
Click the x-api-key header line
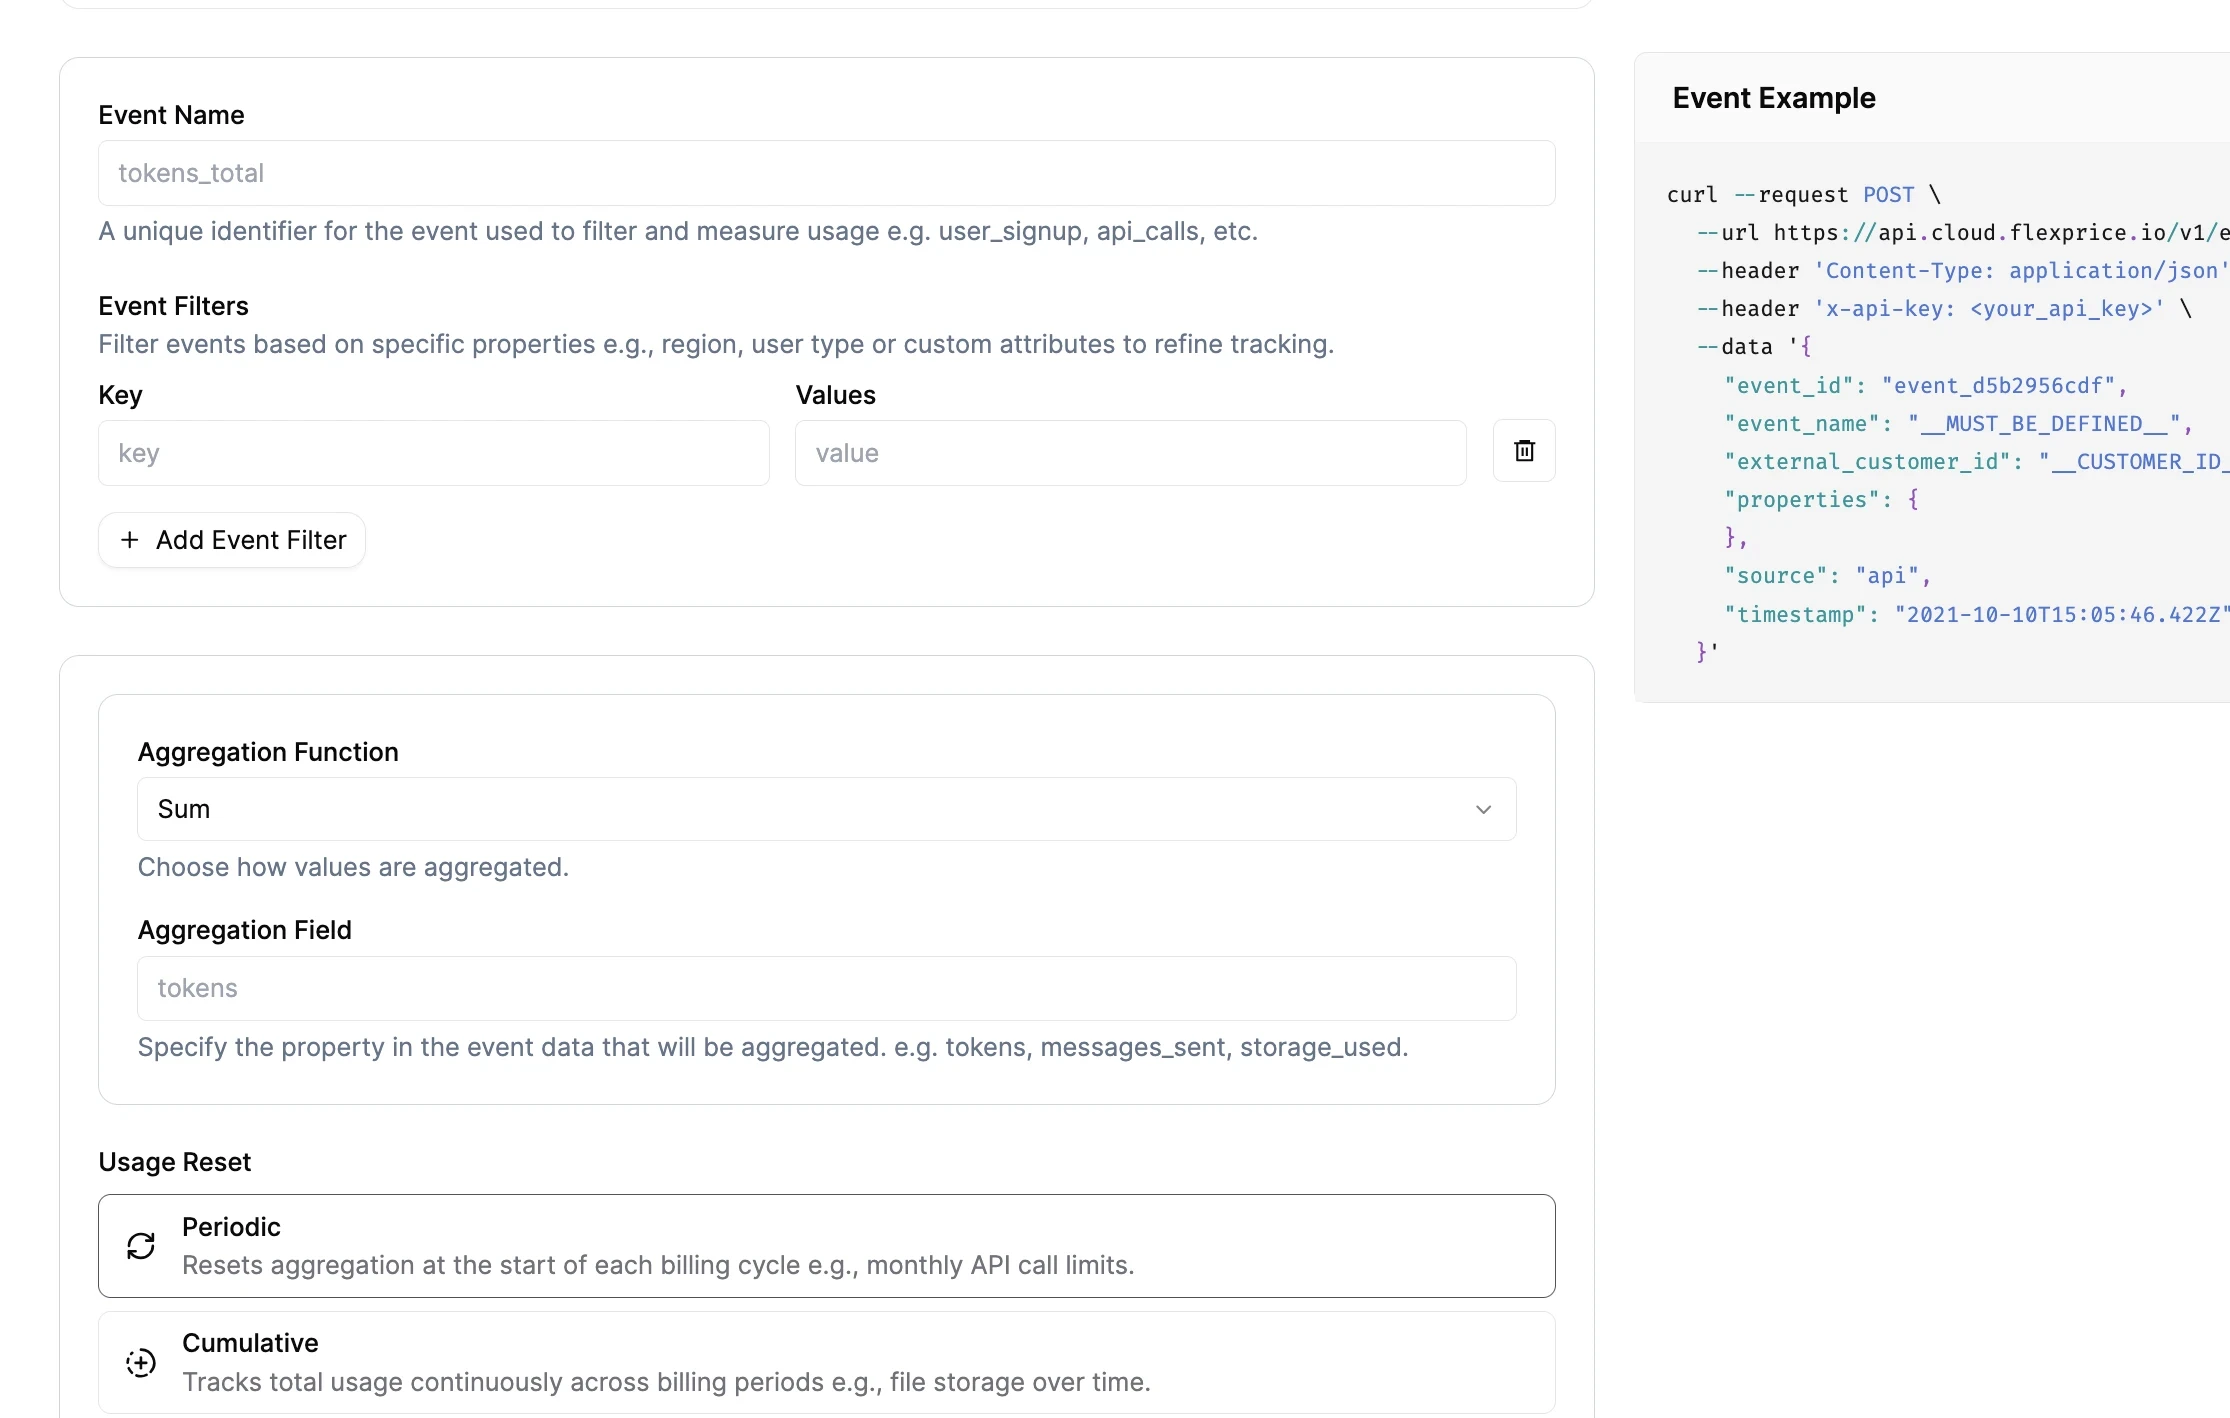click(x=1943, y=309)
